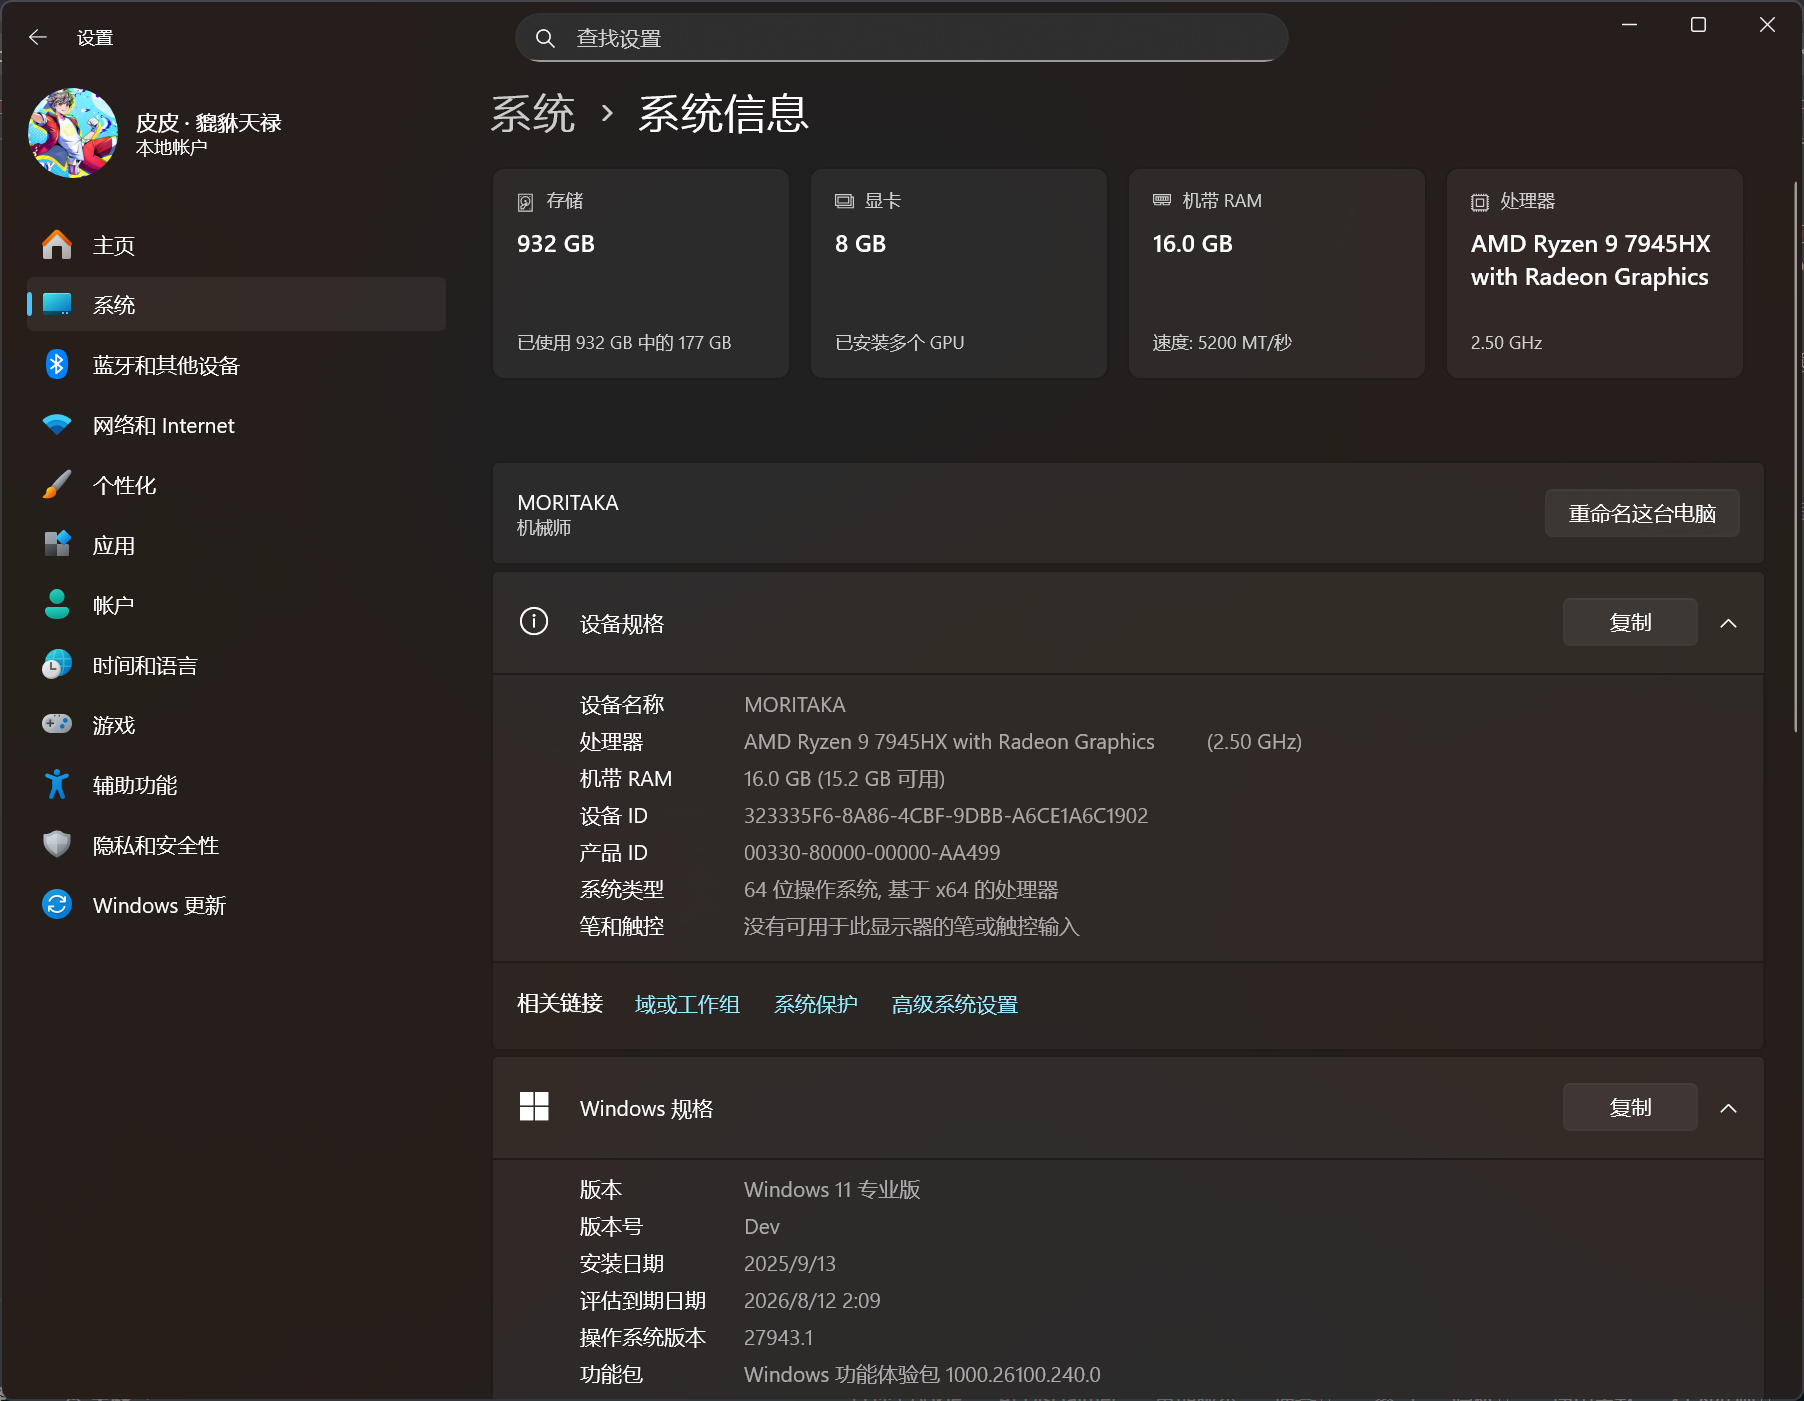
Task: Click the game controller icon for 游戏
Action: (x=57, y=725)
